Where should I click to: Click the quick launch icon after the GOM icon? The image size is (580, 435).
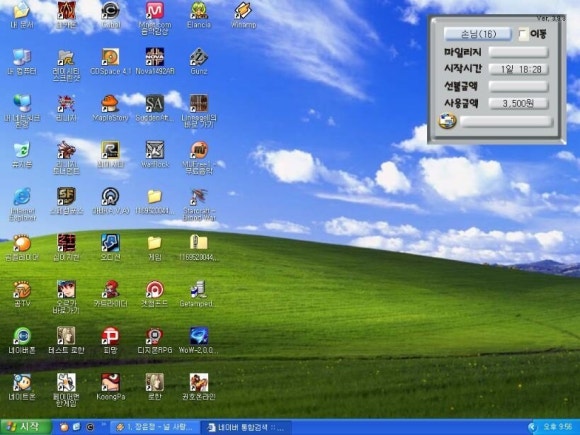tap(77, 427)
